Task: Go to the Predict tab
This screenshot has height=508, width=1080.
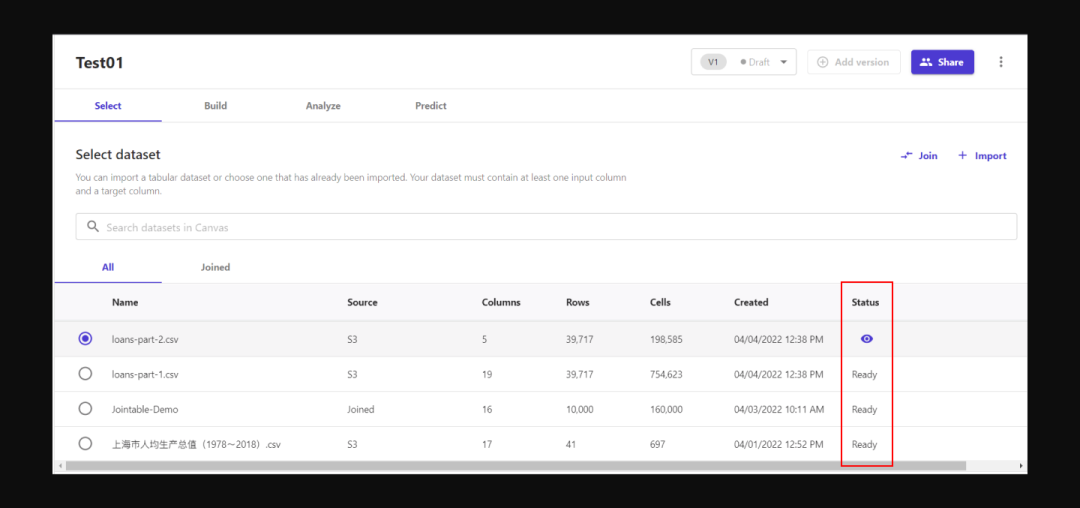Action: 430,106
